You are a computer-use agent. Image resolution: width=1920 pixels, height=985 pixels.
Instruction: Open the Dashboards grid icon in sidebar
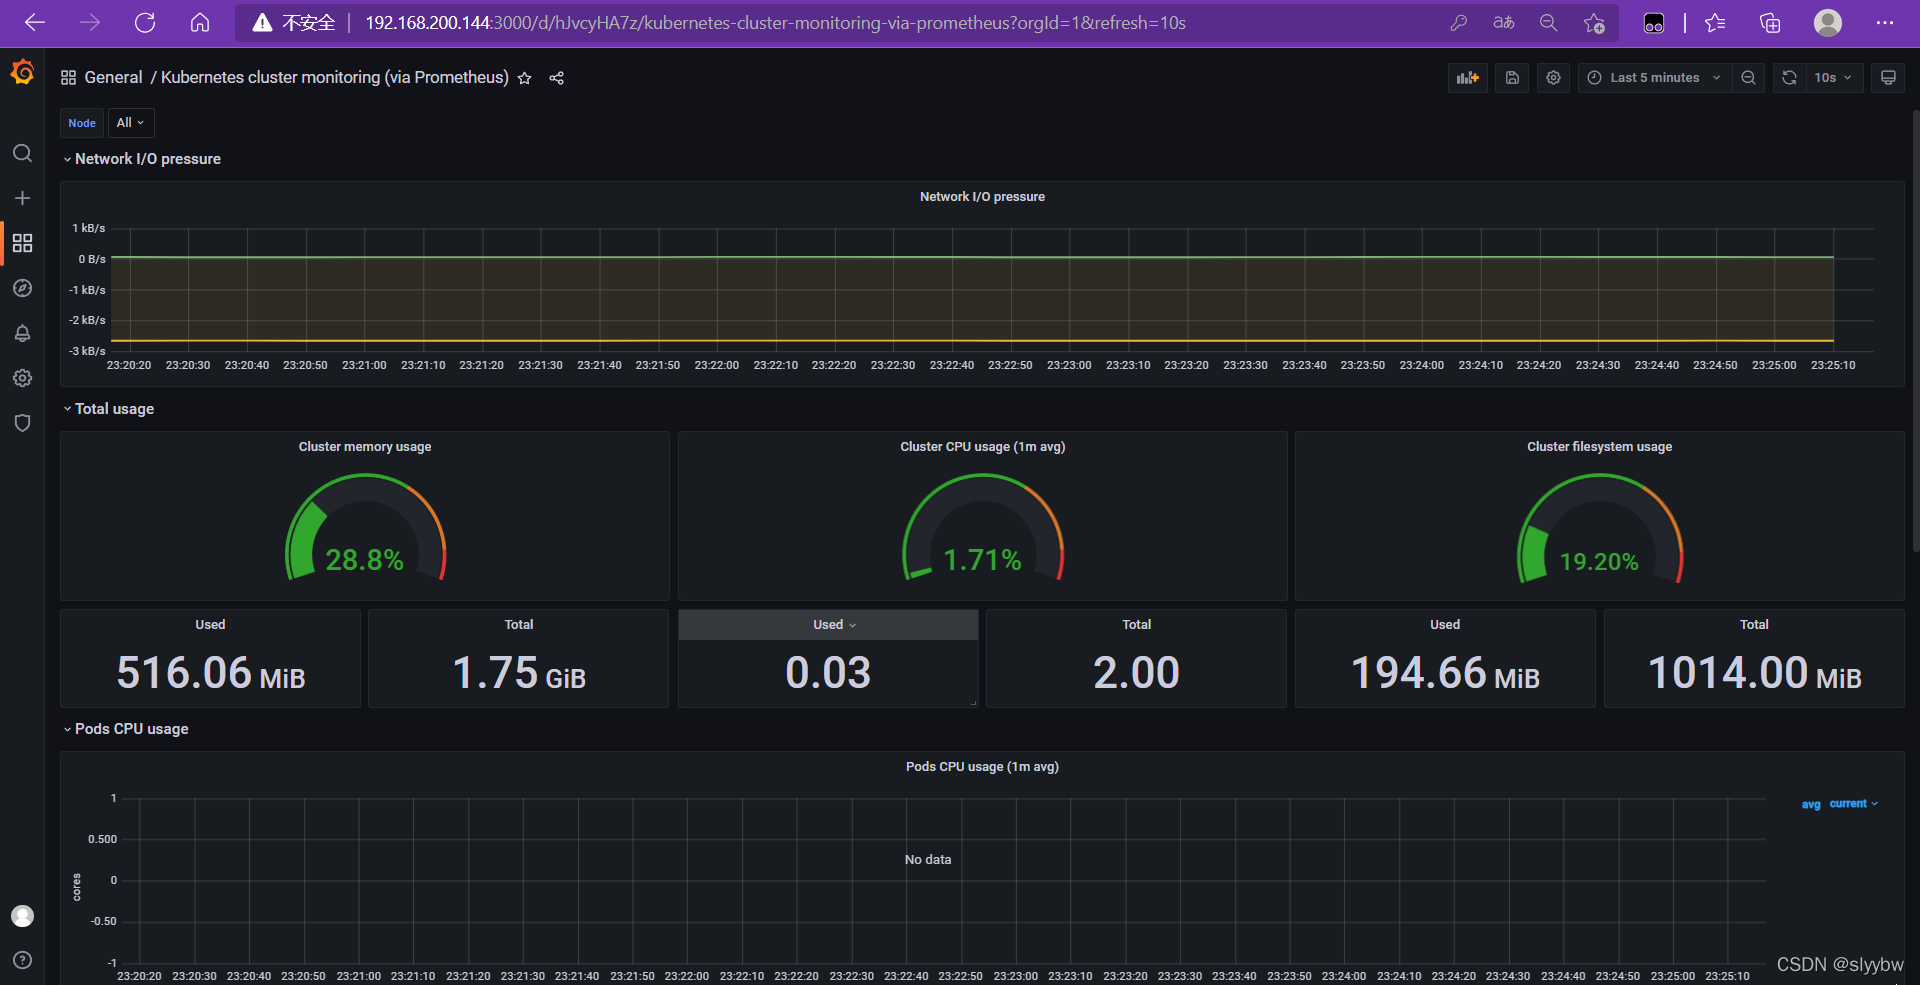point(22,243)
